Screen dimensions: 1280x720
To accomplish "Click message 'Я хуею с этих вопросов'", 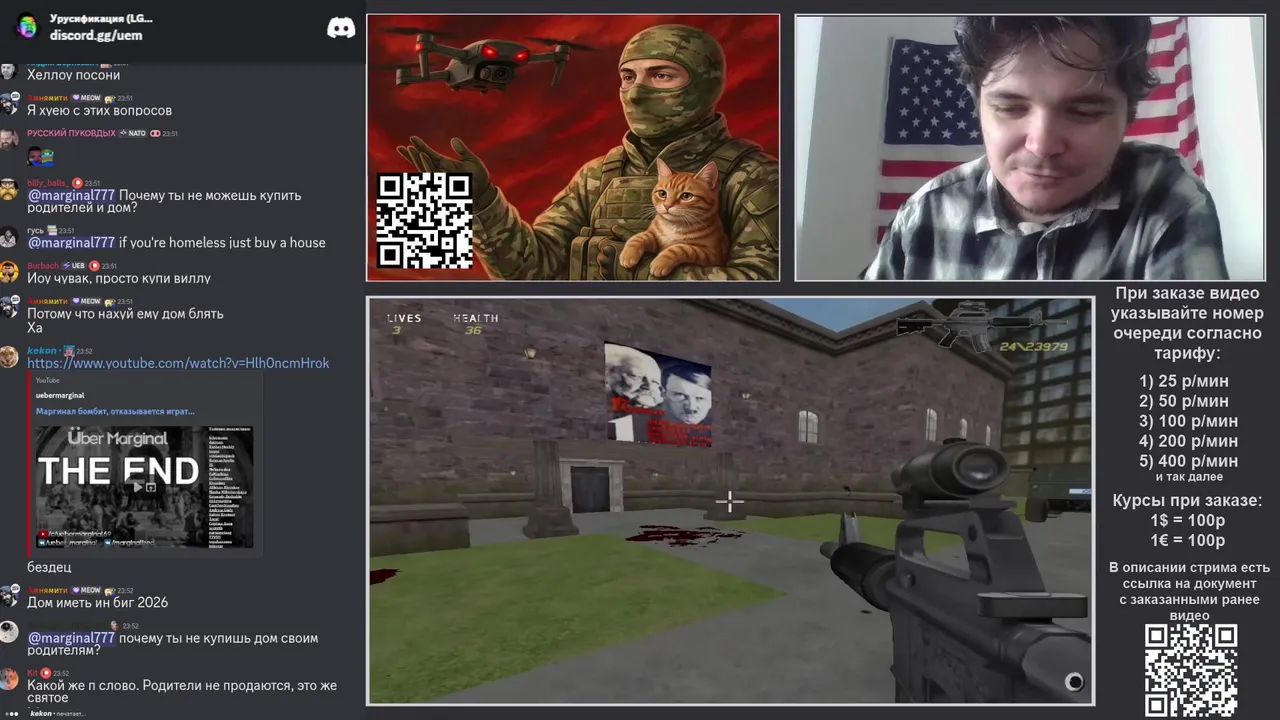I will (99, 110).
